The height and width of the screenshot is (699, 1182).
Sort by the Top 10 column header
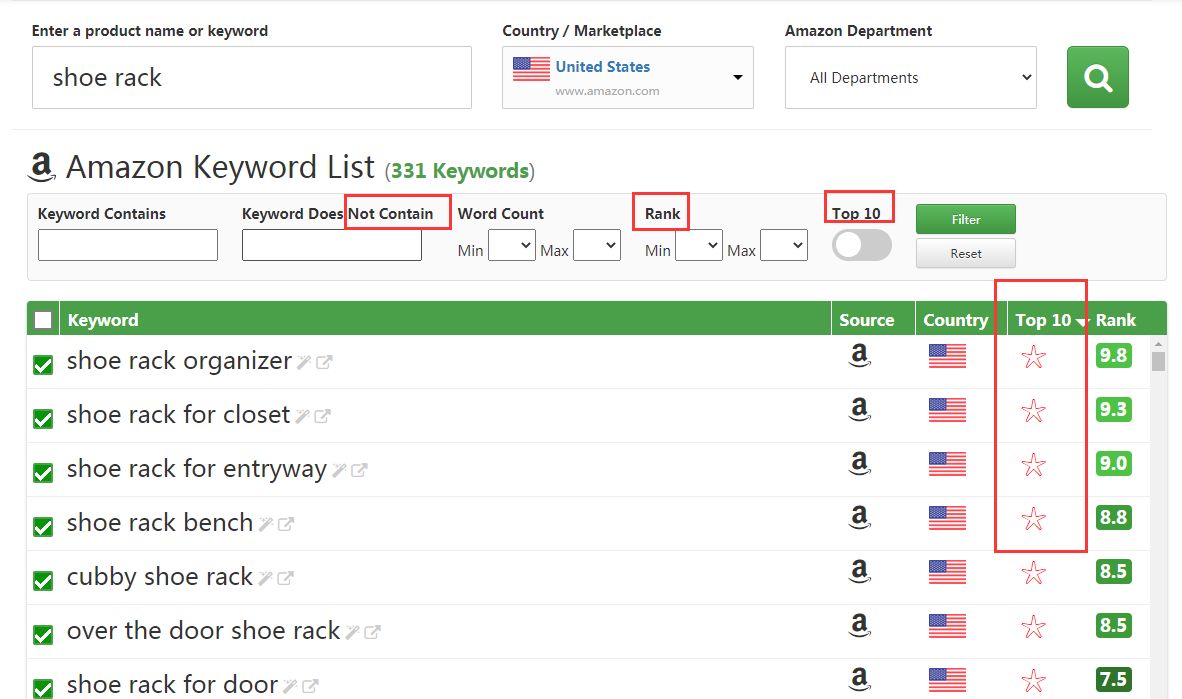(1045, 320)
